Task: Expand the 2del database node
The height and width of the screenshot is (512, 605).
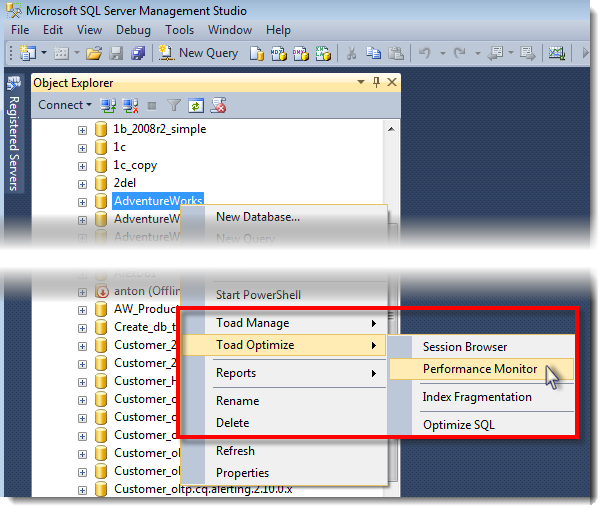Action: 82,184
